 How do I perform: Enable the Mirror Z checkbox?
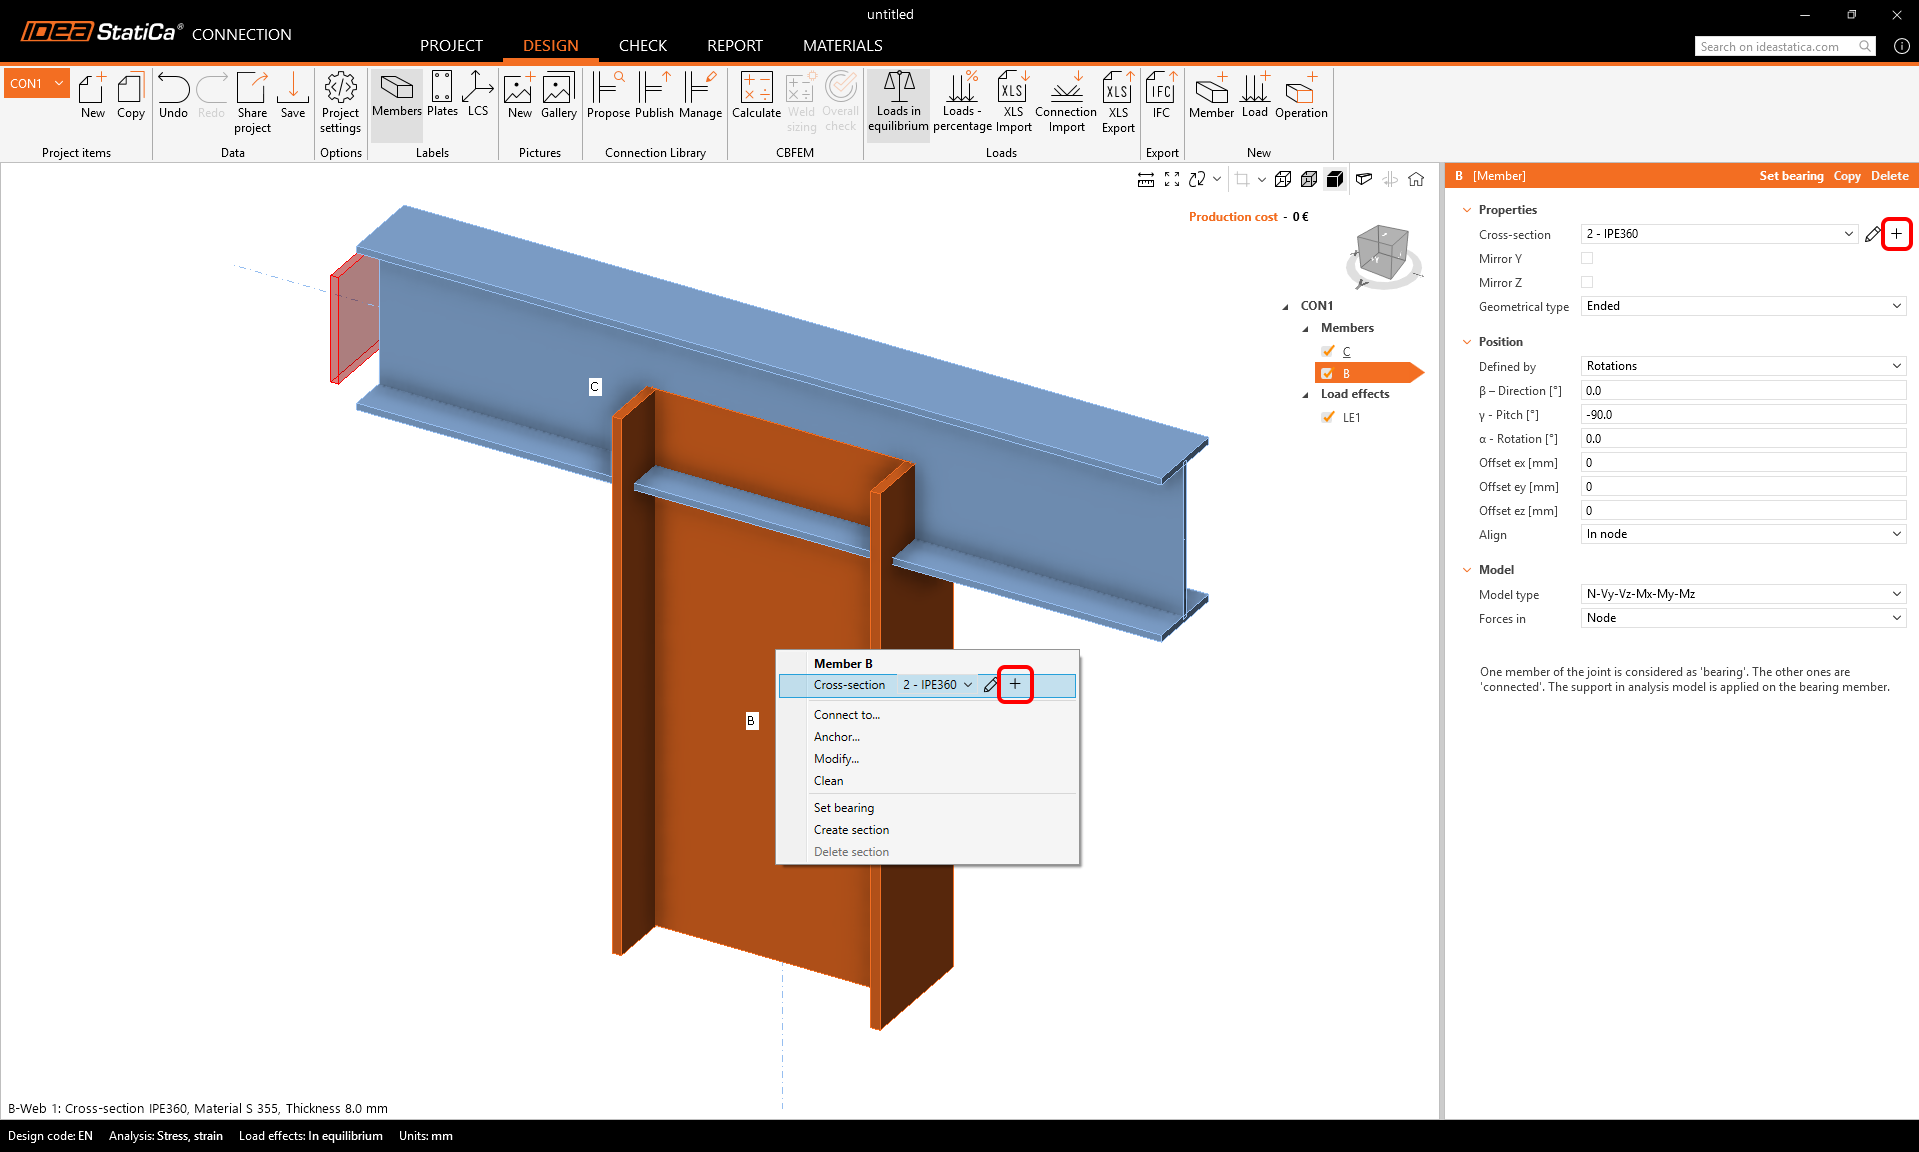(1587, 282)
